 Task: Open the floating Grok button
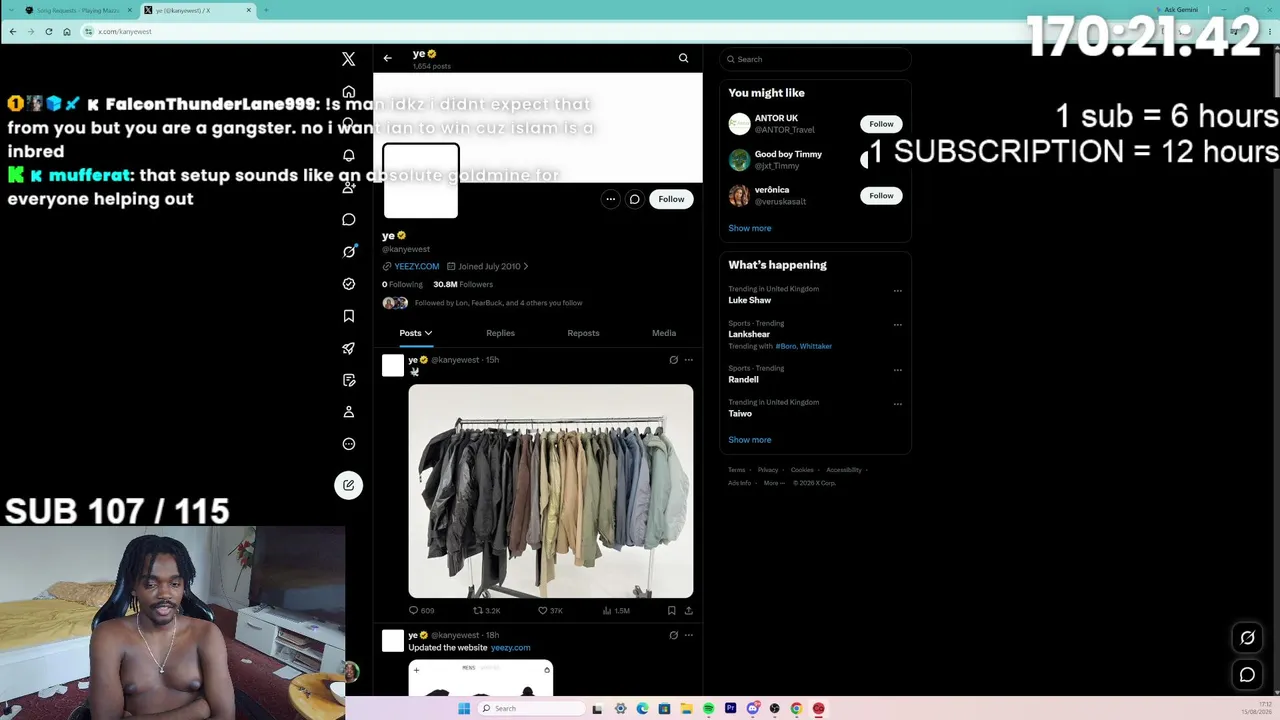1247,638
